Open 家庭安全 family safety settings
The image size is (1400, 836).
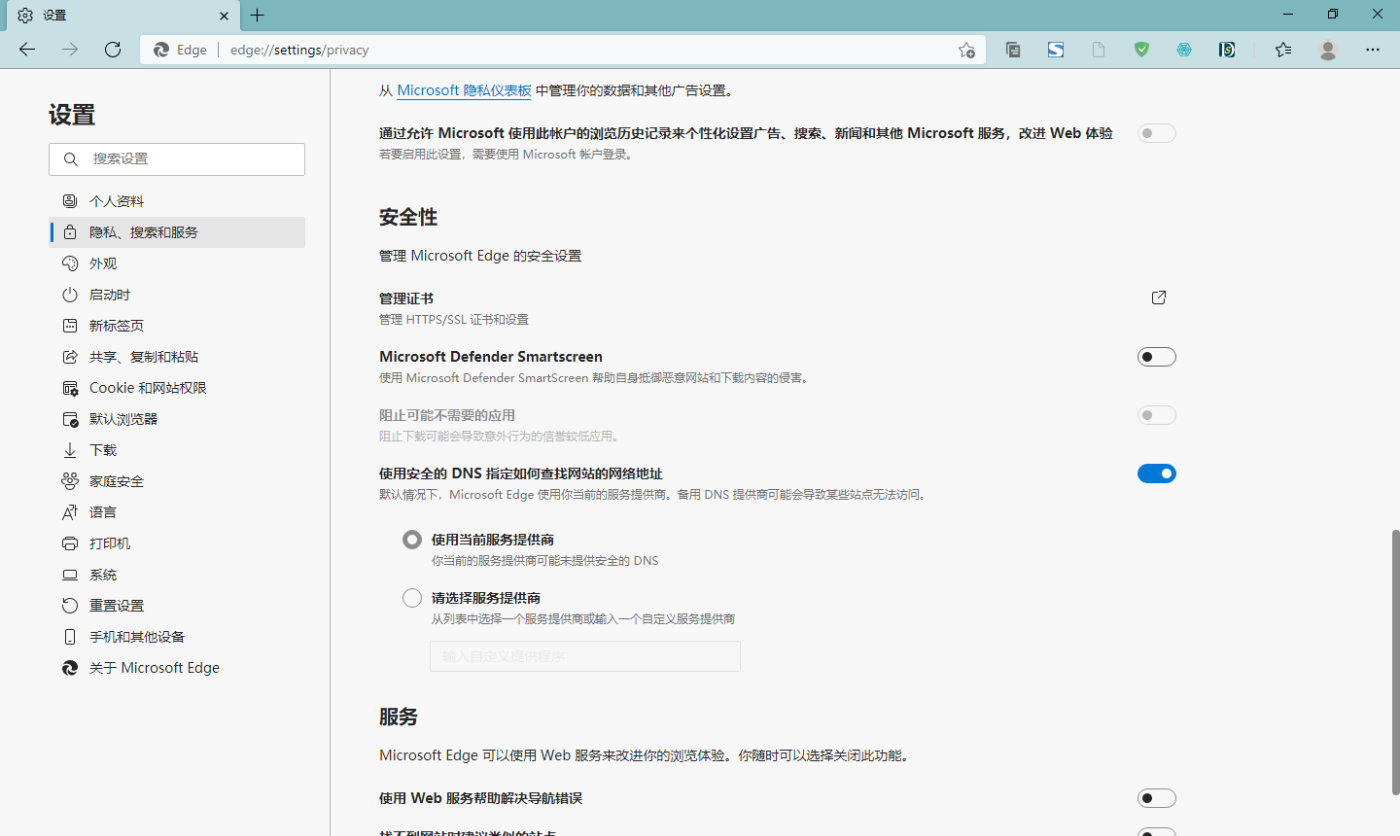(177, 481)
